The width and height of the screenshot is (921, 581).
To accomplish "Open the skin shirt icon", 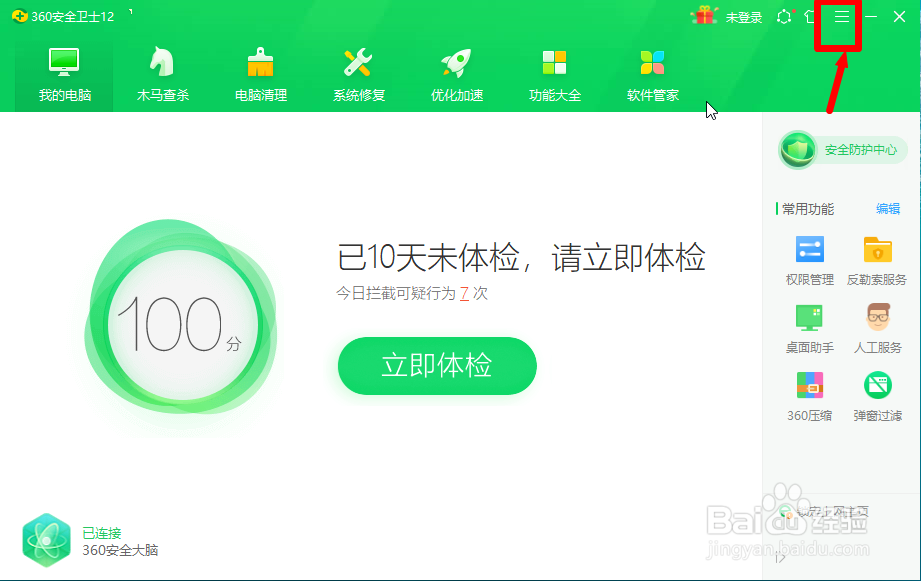I will [809, 16].
